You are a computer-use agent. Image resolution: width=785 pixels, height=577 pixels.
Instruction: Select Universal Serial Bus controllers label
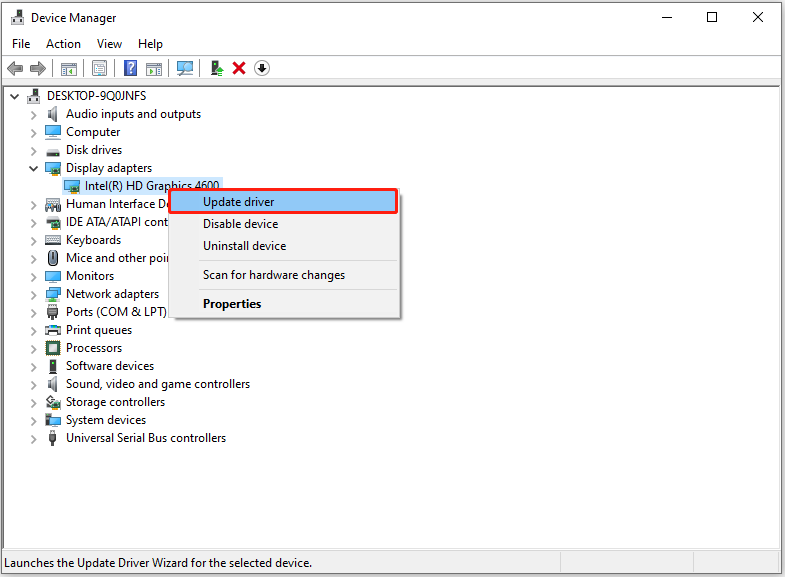(x=146, y=438)
